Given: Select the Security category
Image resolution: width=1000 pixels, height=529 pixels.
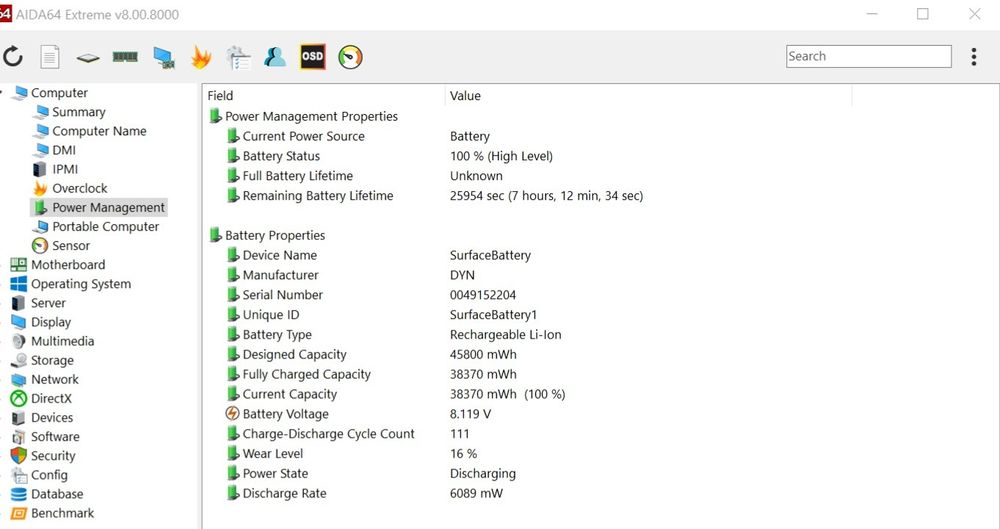Looking at the screenshot, I should click(x=54, y=456).
